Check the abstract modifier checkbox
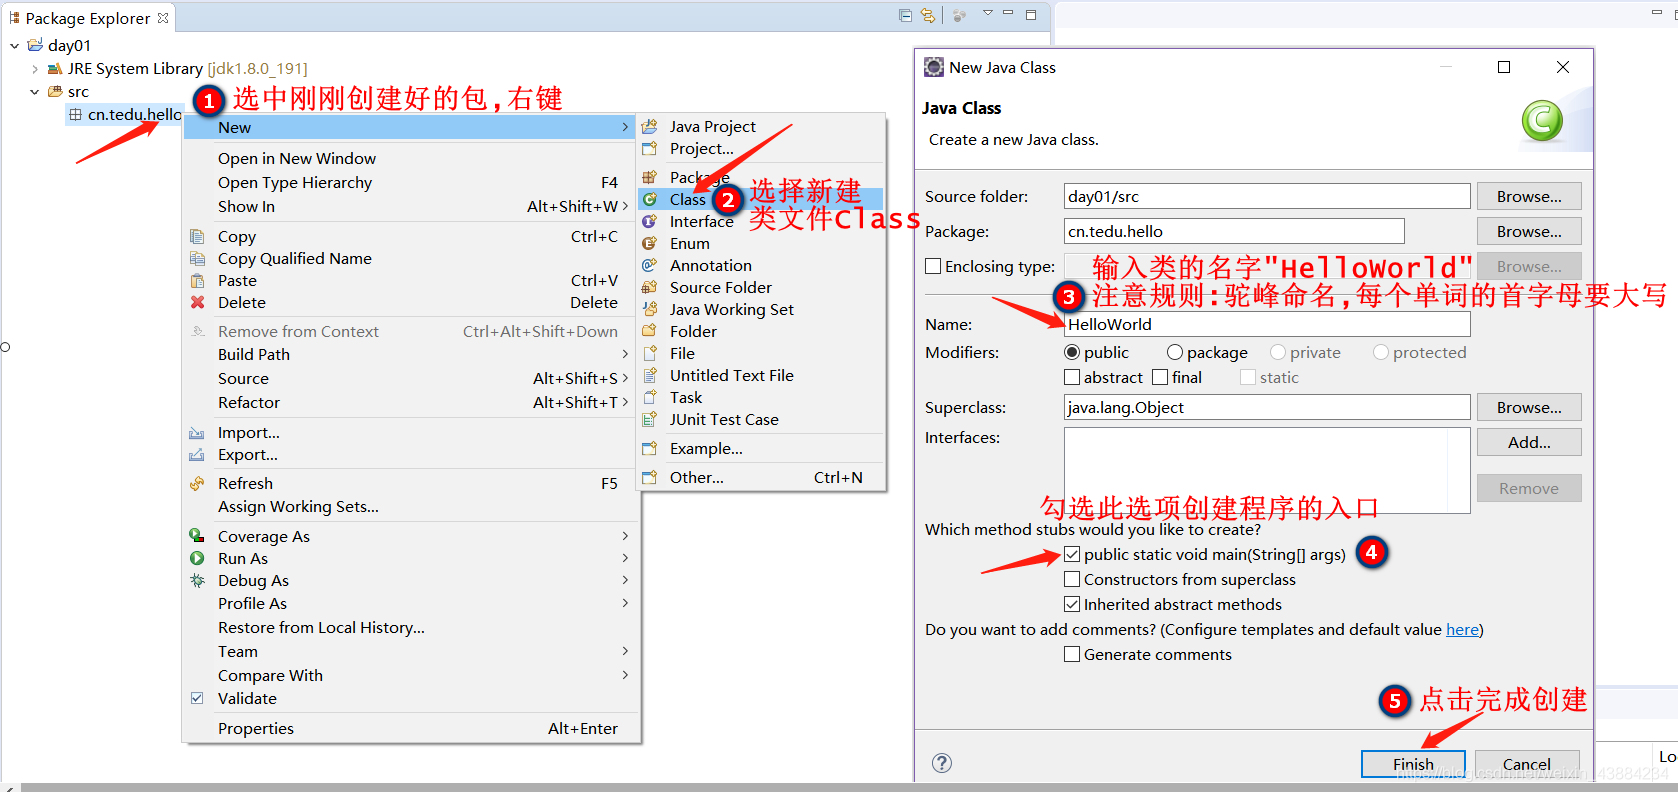This screenshot has width=1678, height=792. (1072, 377)
